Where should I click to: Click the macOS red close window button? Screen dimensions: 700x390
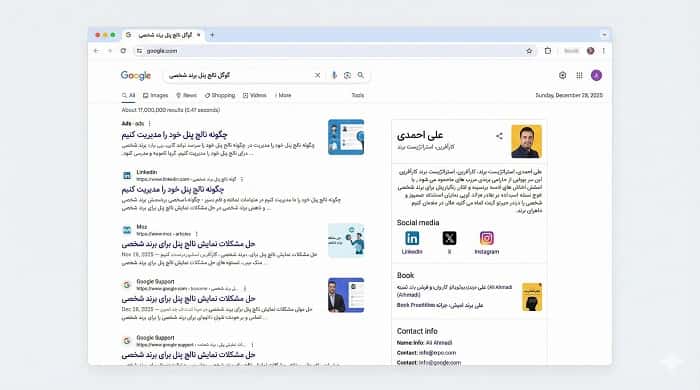[x=98, y=35]
